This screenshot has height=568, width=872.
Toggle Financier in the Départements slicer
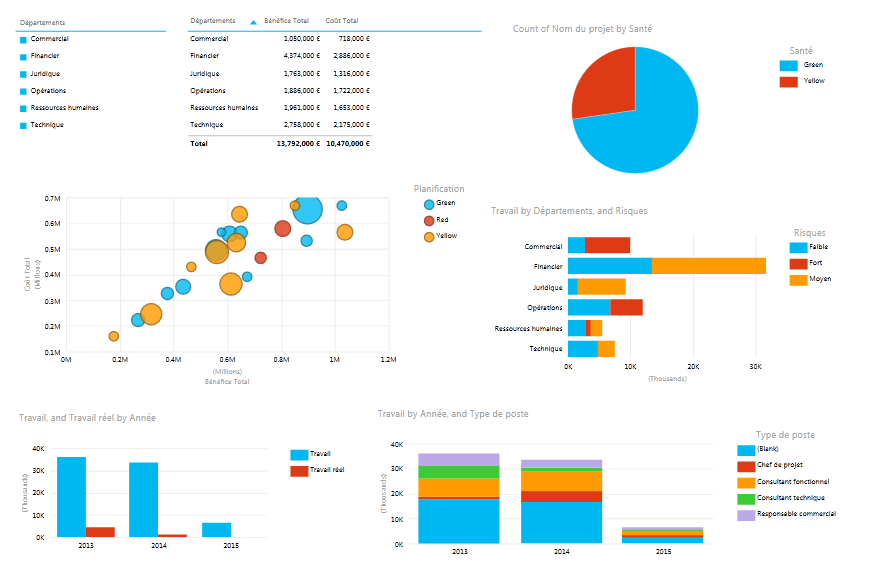pyautogui.click(x=45, y=56)
